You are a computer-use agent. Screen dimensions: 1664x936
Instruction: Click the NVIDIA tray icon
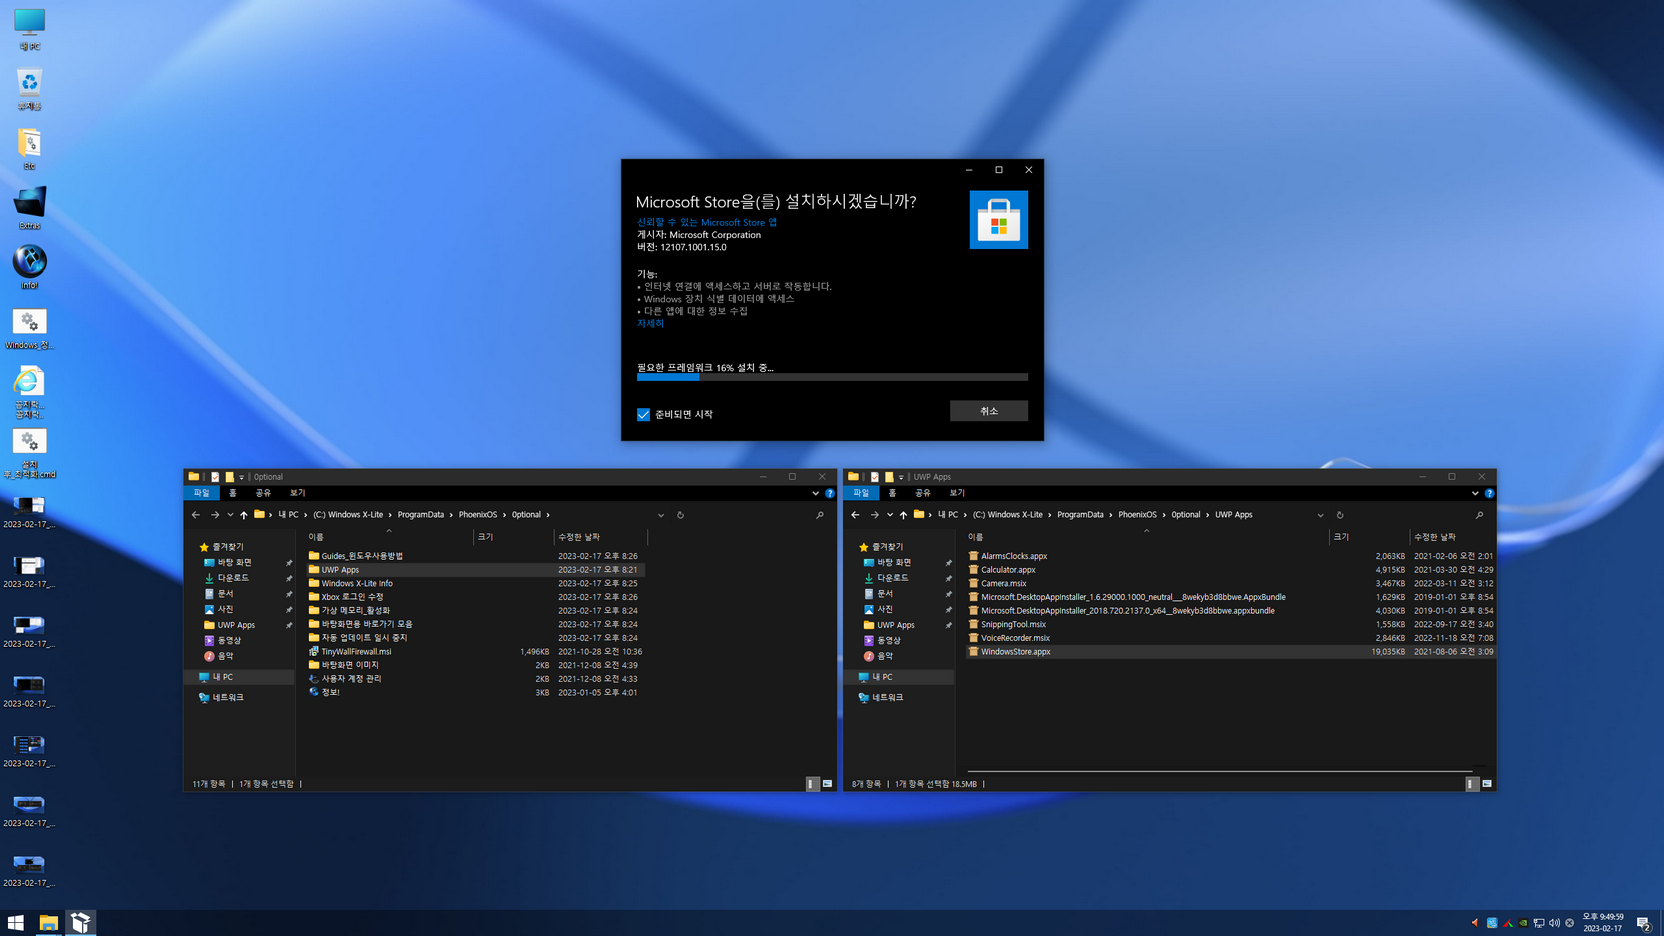[1523, 923]
